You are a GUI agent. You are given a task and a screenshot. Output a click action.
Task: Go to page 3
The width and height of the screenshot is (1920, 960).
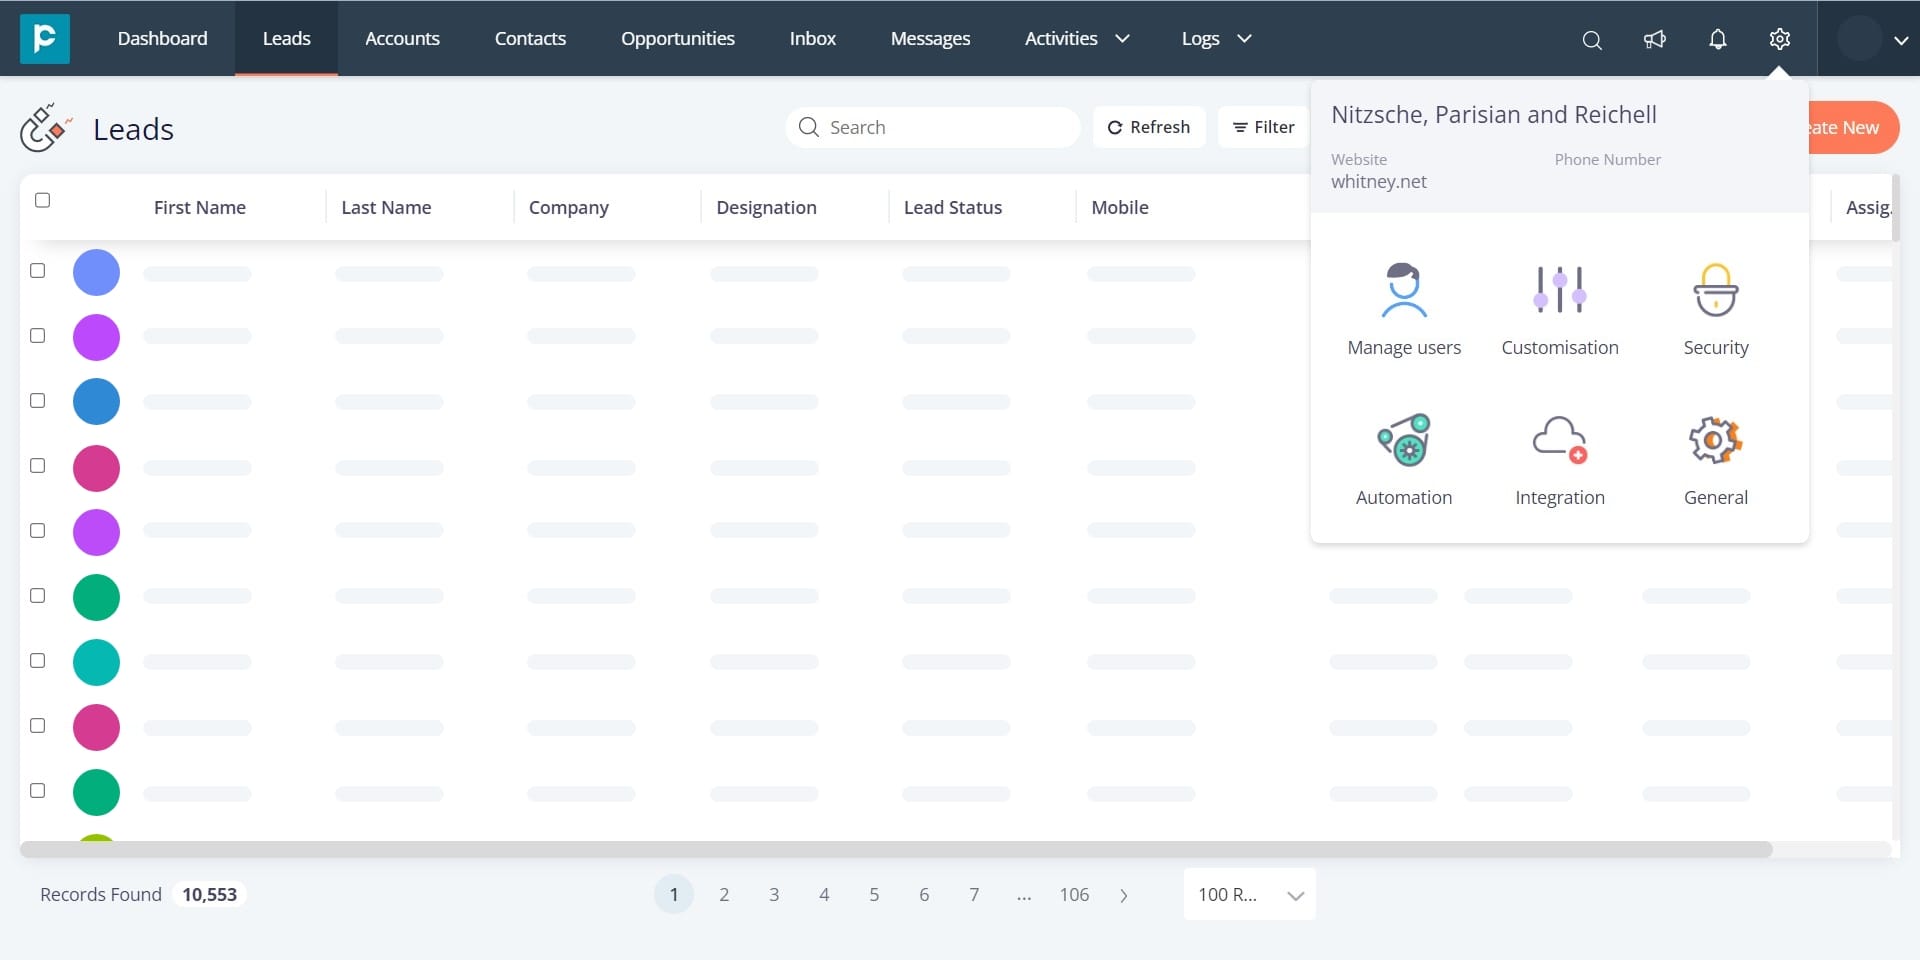(774, 894)
